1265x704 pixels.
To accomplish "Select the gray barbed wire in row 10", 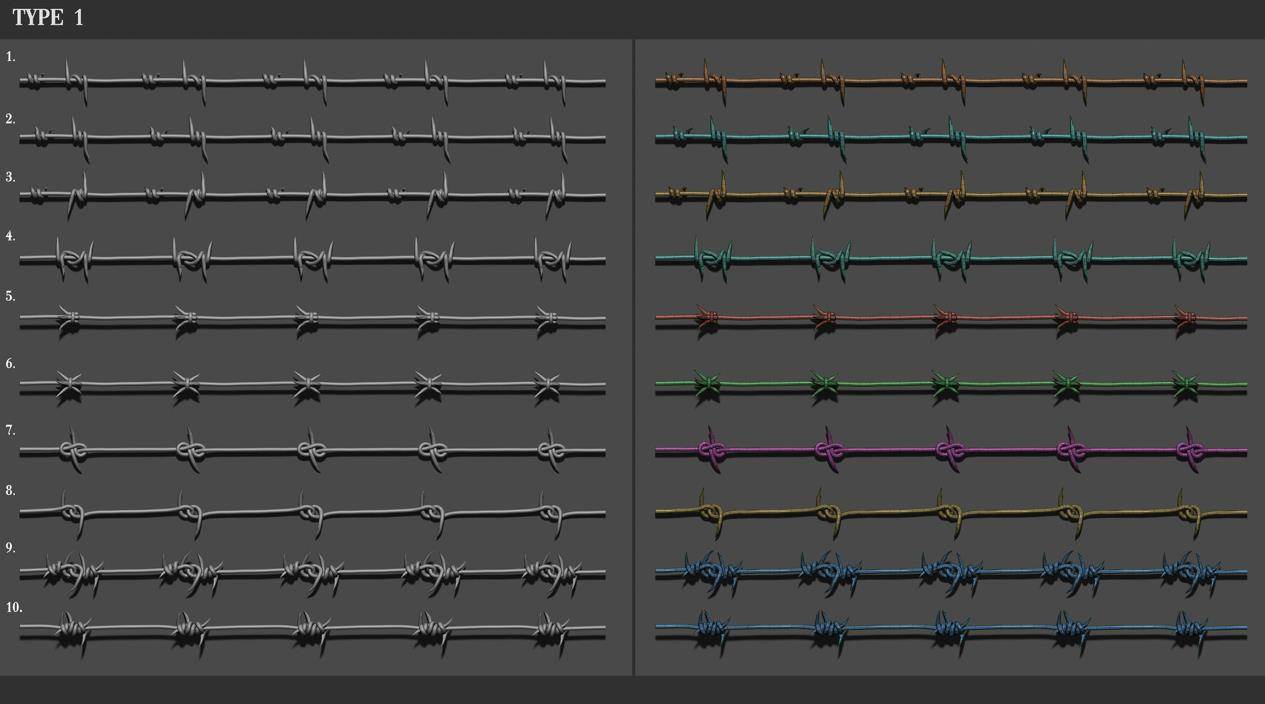I will click(312, 629).
